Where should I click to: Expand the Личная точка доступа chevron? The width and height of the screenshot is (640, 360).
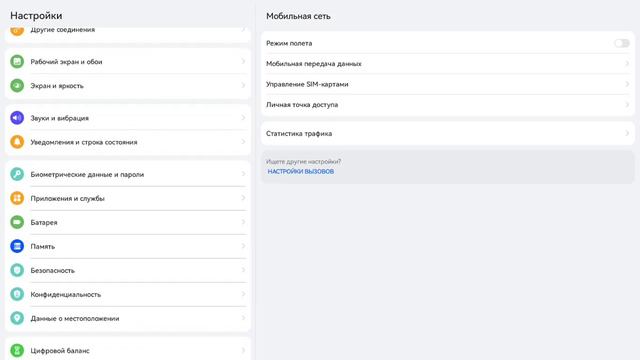coord(627,105)
